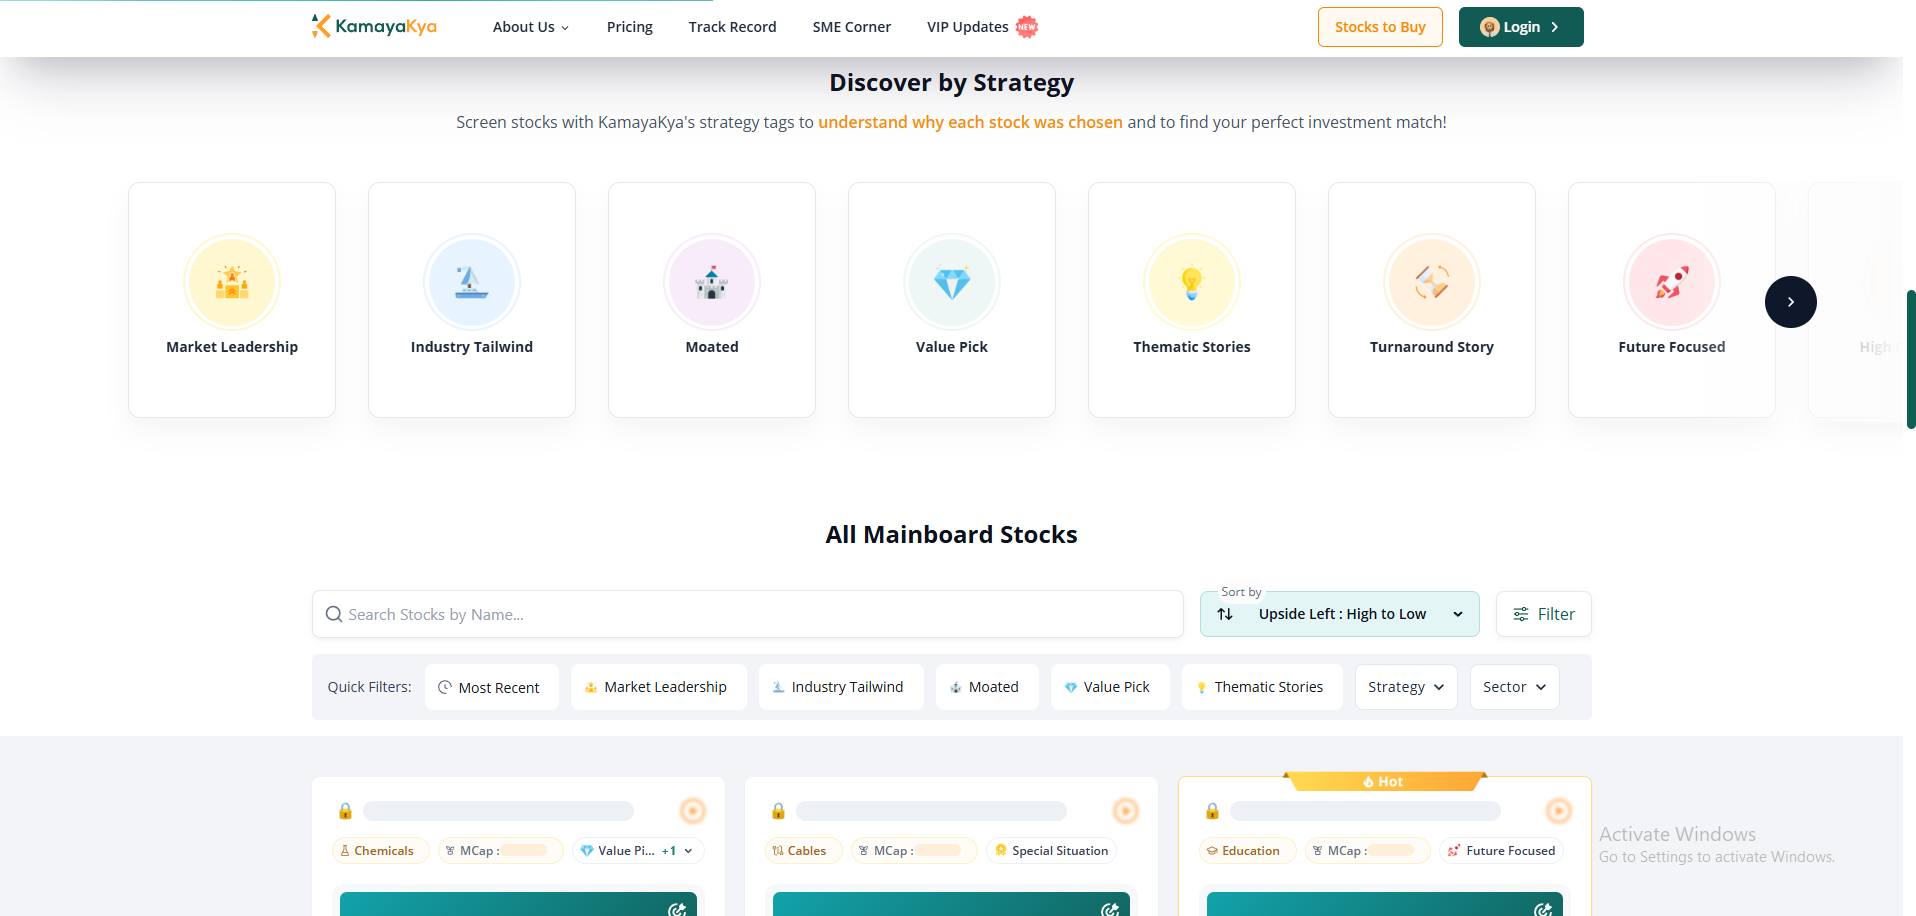Expand the About Us menu
This screenshot has height=916, width=1916.
click(531, 27)
